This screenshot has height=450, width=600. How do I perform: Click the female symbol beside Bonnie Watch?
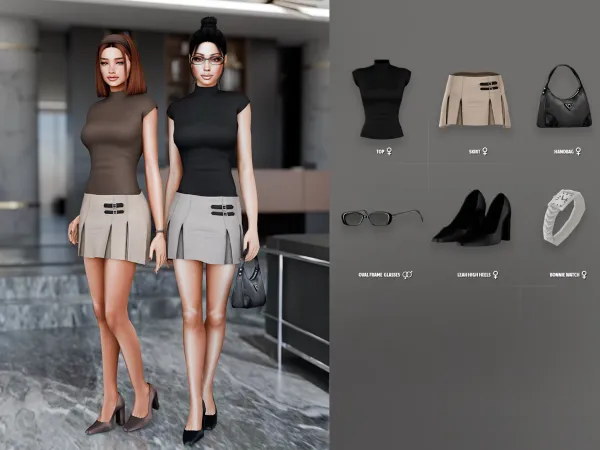point(583,274)
